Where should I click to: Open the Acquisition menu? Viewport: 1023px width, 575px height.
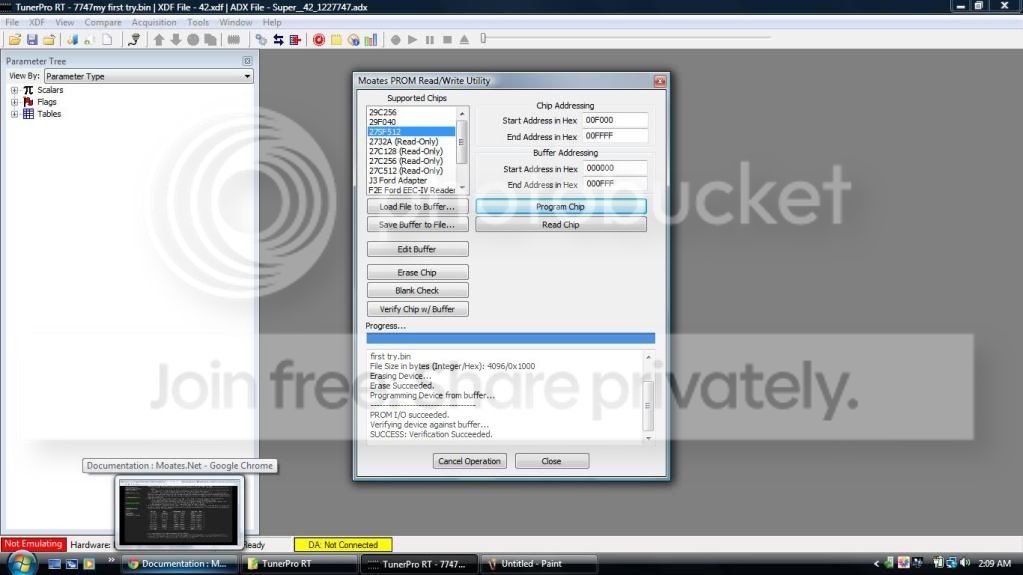(154, 22)
